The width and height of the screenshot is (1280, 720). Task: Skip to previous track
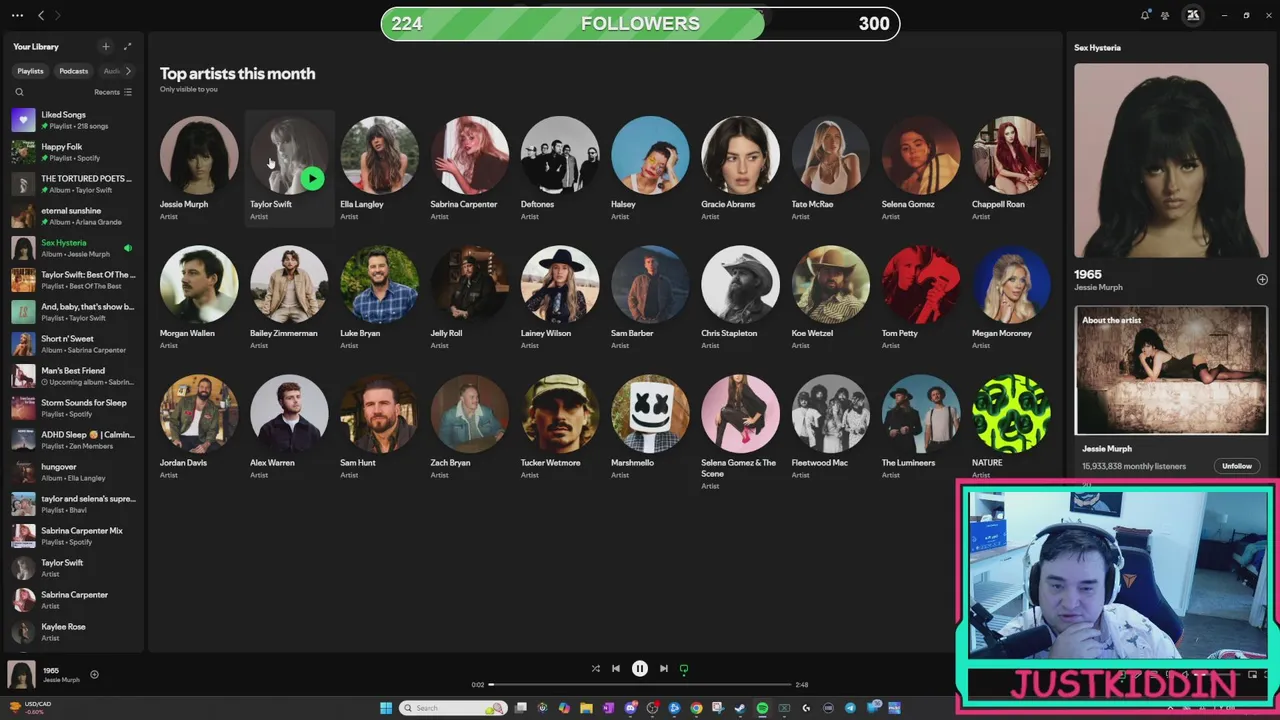tap(616, 669)
